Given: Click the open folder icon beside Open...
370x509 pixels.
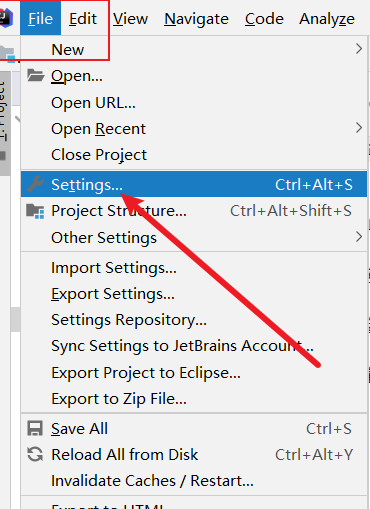Looking at the screenshot, I should (35, 76).
